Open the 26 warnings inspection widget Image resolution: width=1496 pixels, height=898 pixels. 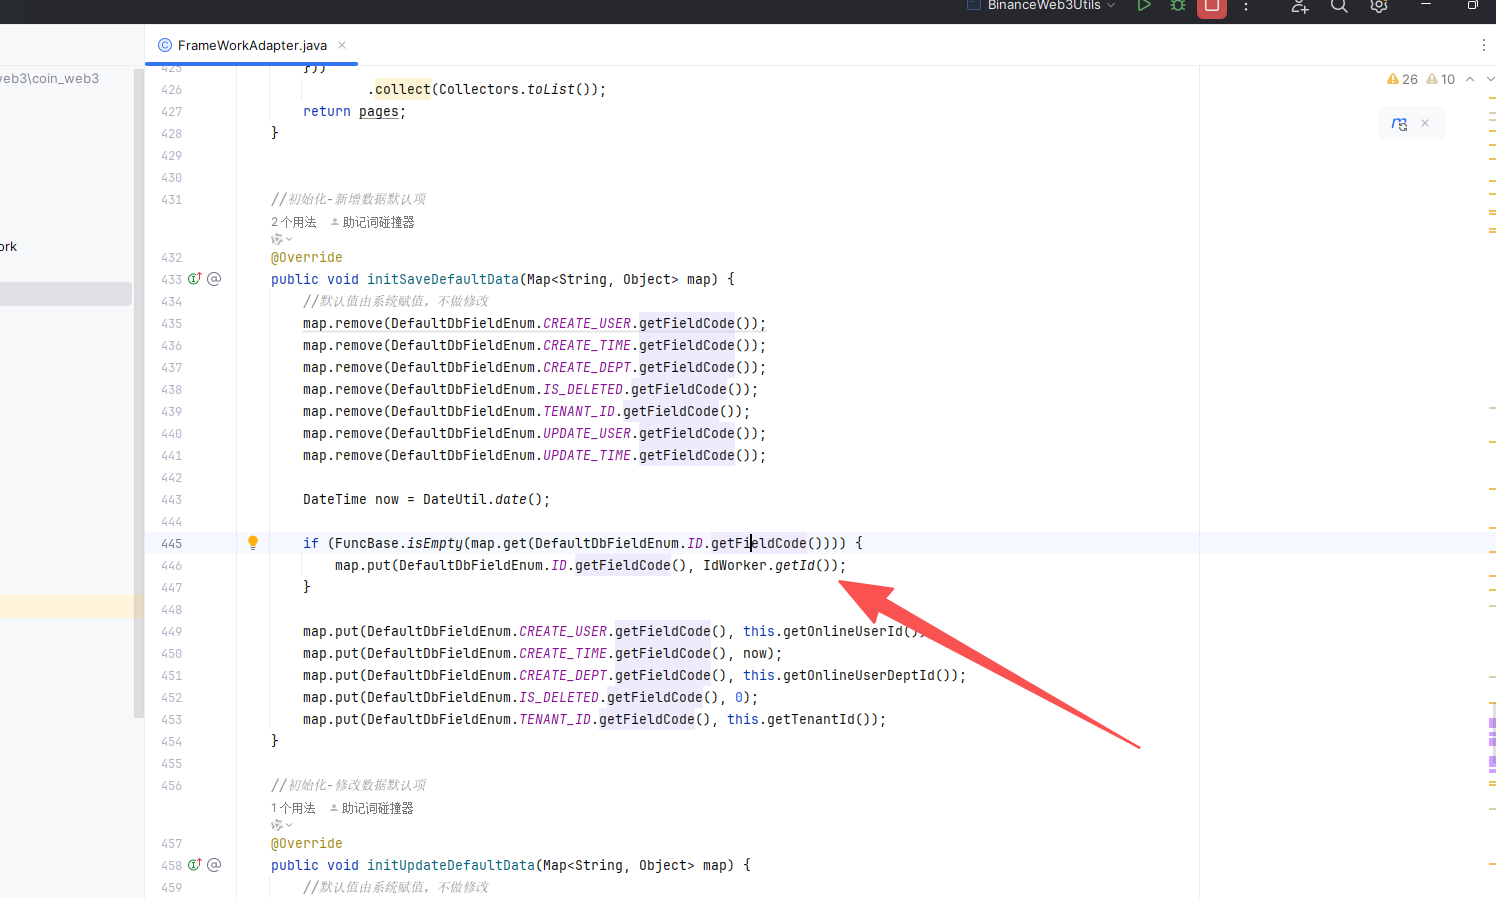1402,80
